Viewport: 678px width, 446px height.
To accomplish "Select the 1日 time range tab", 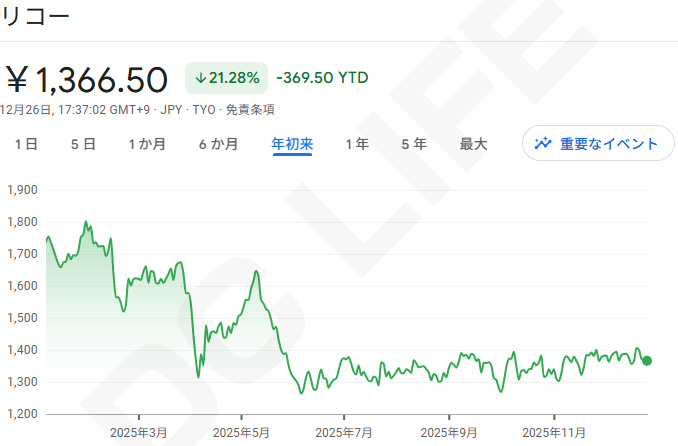I will 26,144.
